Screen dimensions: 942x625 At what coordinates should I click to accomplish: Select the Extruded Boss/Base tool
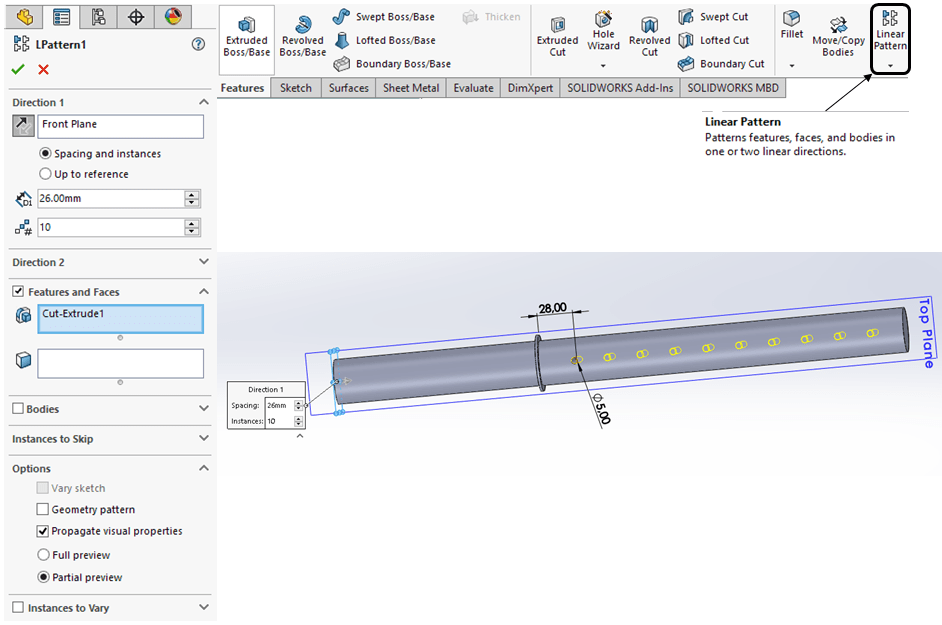pyautogui.click(x=246, y=37)
